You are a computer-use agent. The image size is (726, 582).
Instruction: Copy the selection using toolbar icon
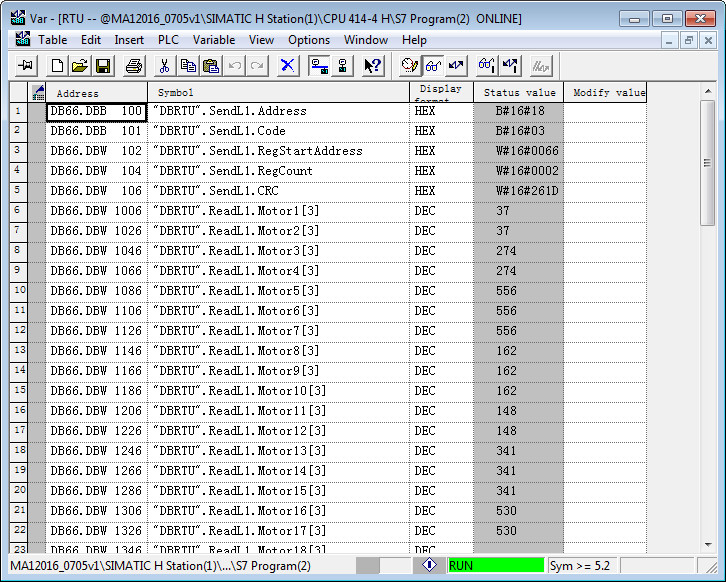[188, 66]
